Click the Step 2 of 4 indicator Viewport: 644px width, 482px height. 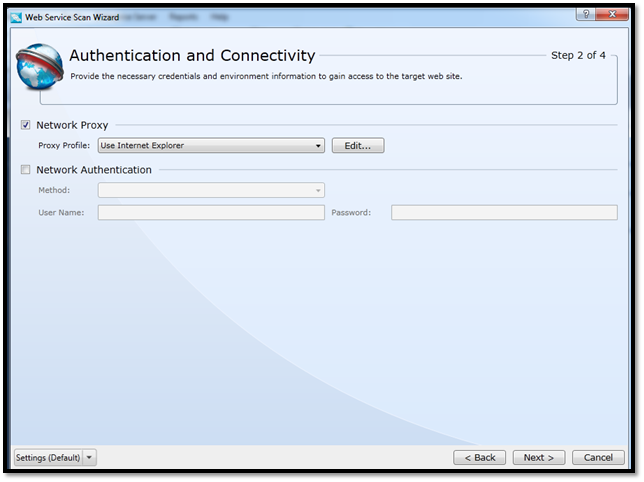pyautogui.click(x=578, y=56)
